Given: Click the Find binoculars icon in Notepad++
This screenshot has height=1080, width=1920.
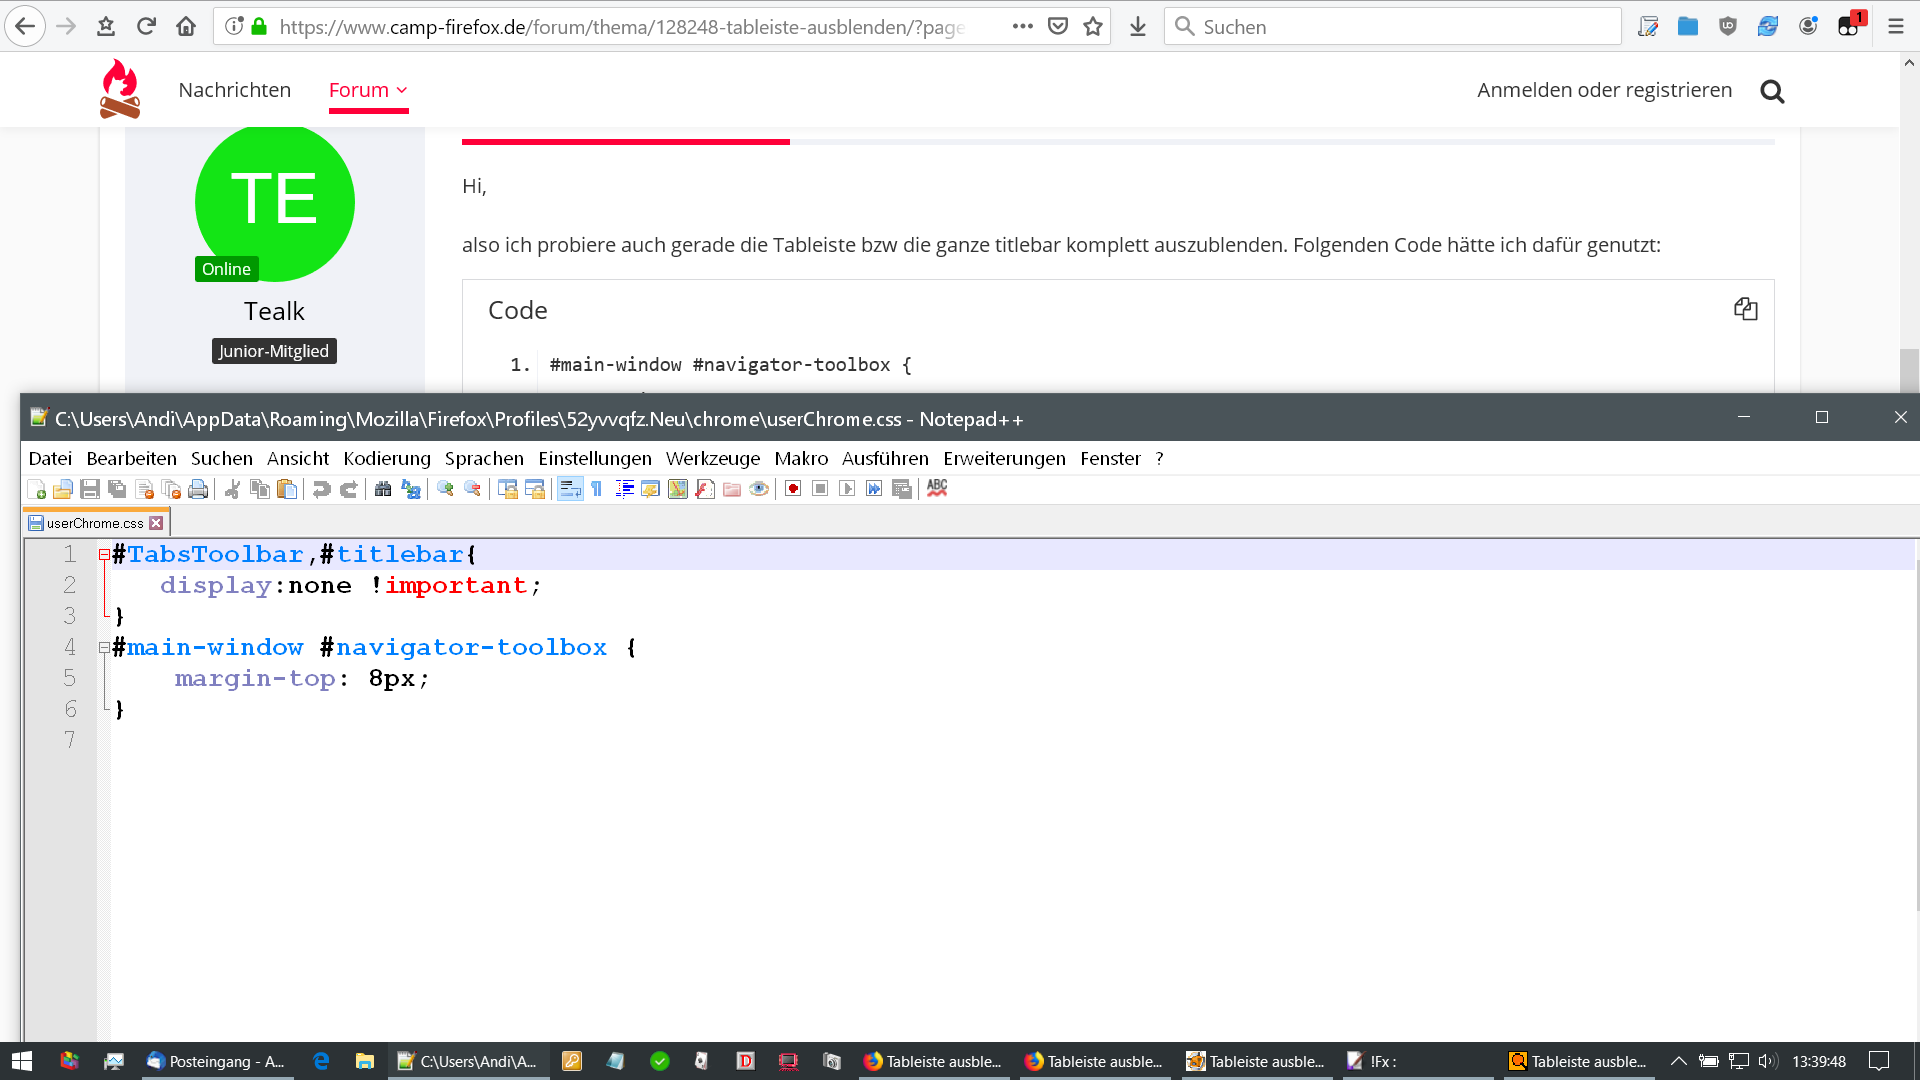Looking at the screenshot, I should tap(383, 489).
